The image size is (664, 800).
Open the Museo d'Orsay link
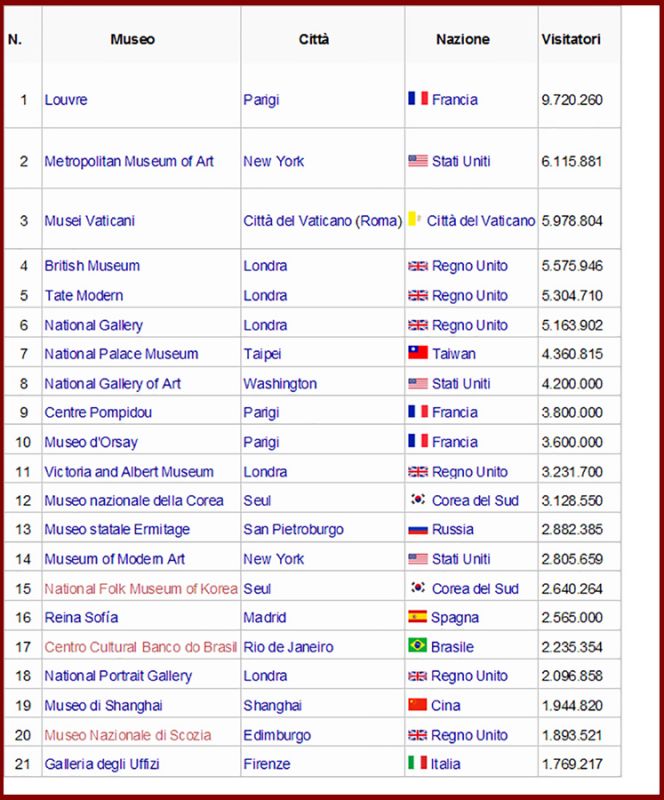pyautogui.click(x=91, y=442)
